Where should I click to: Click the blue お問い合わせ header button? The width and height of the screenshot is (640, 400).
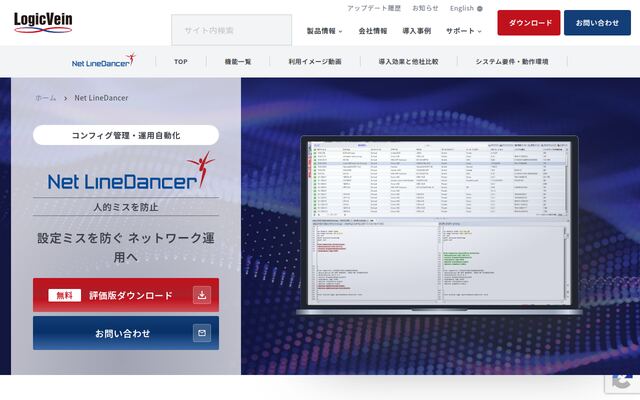pos(597,22)
